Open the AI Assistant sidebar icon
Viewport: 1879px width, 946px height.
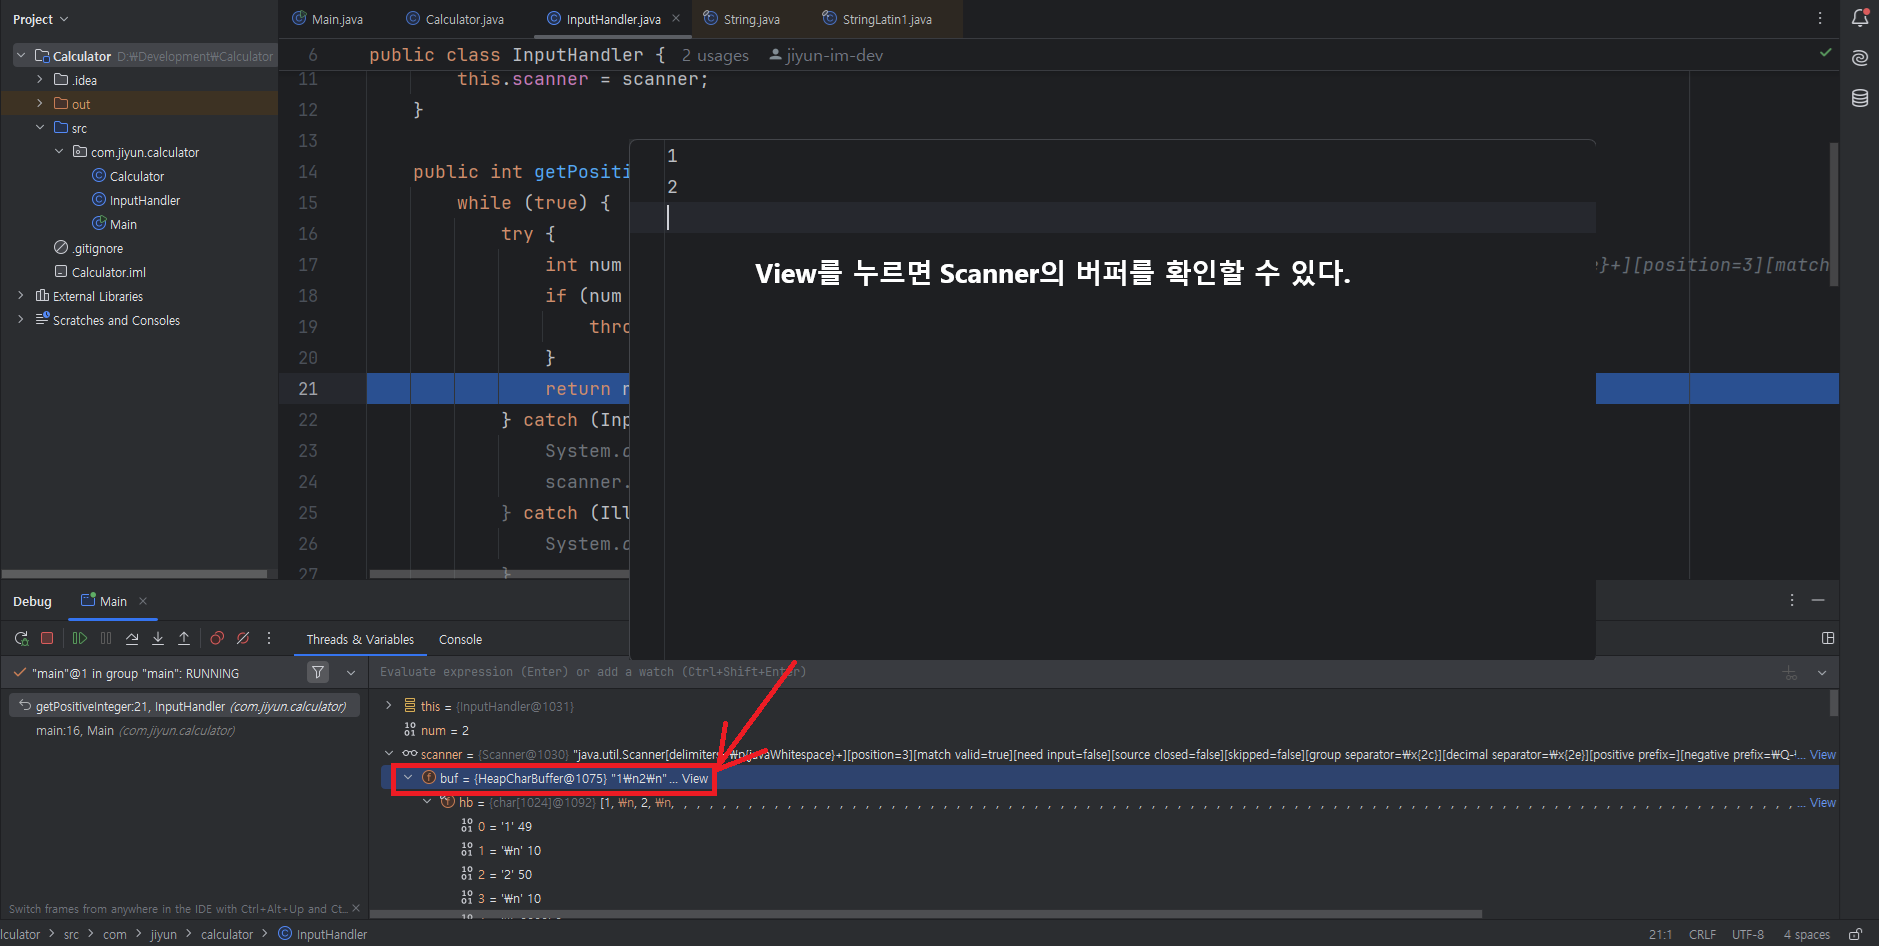tap(1860, 58)
